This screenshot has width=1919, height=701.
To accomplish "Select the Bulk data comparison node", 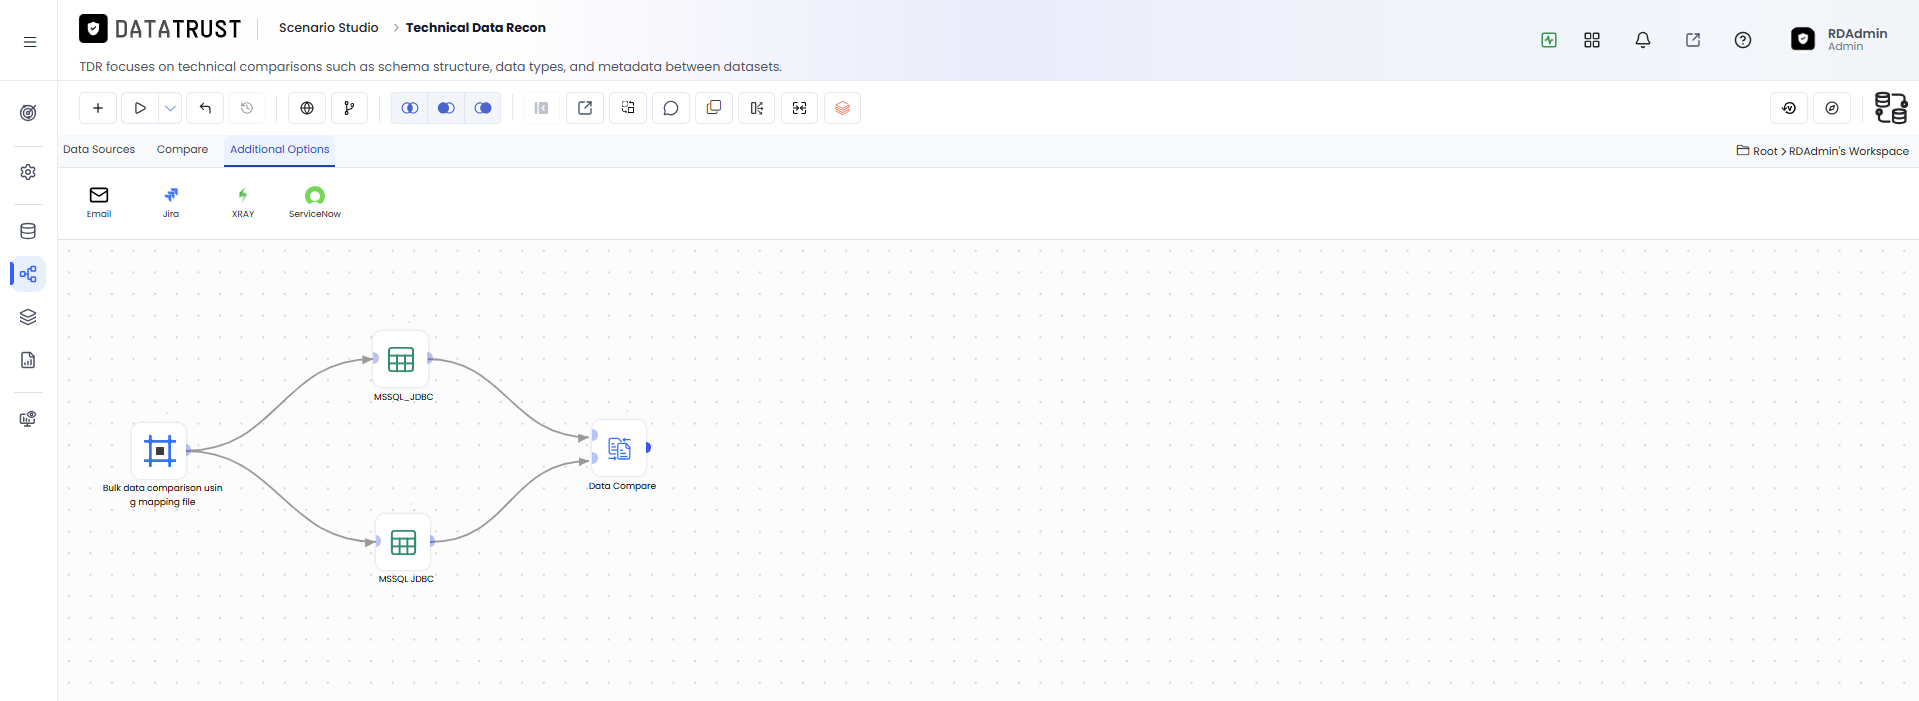I will pyautogui.click(x=160, y=451).
